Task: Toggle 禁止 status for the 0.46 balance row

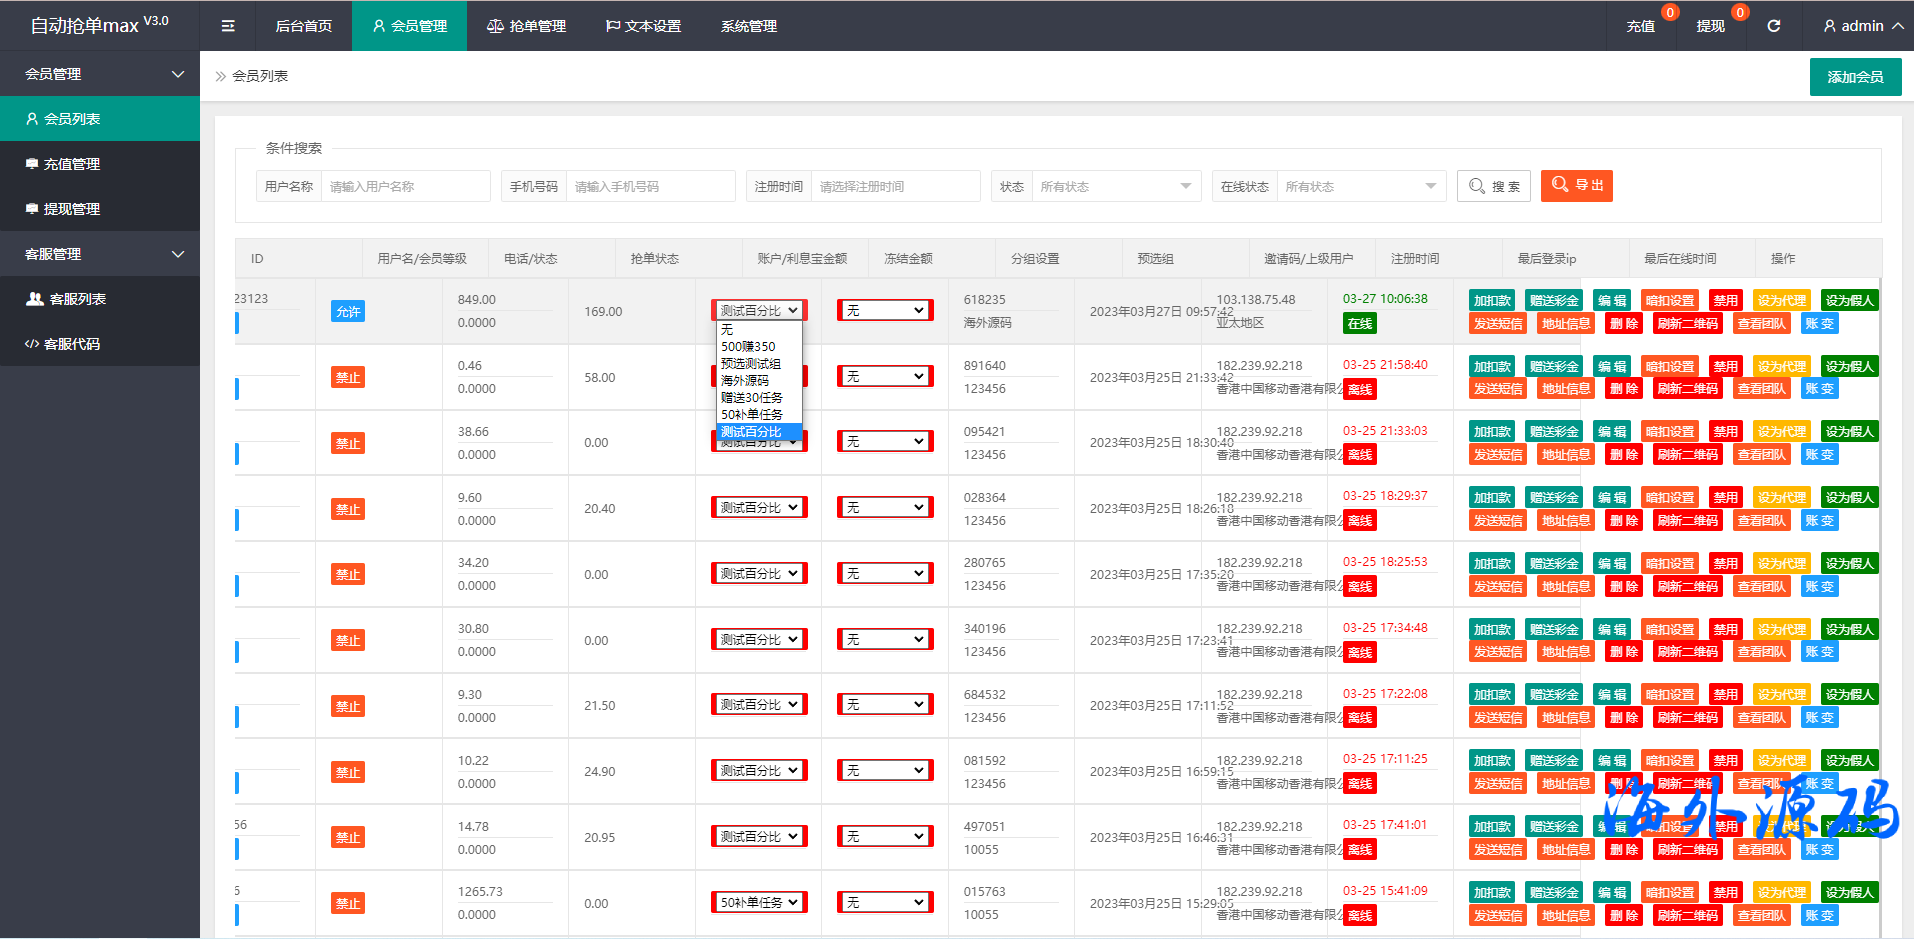Action: pos(348,377)
